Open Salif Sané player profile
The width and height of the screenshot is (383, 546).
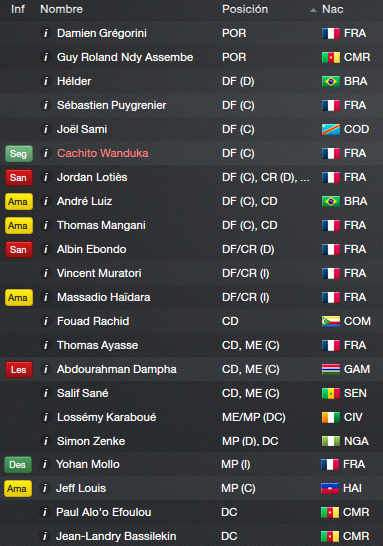[x=83, y=393]
